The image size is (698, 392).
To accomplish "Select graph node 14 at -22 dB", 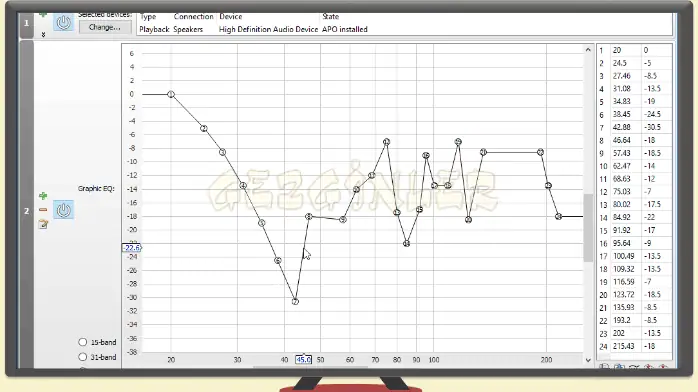I will (406, 244).
